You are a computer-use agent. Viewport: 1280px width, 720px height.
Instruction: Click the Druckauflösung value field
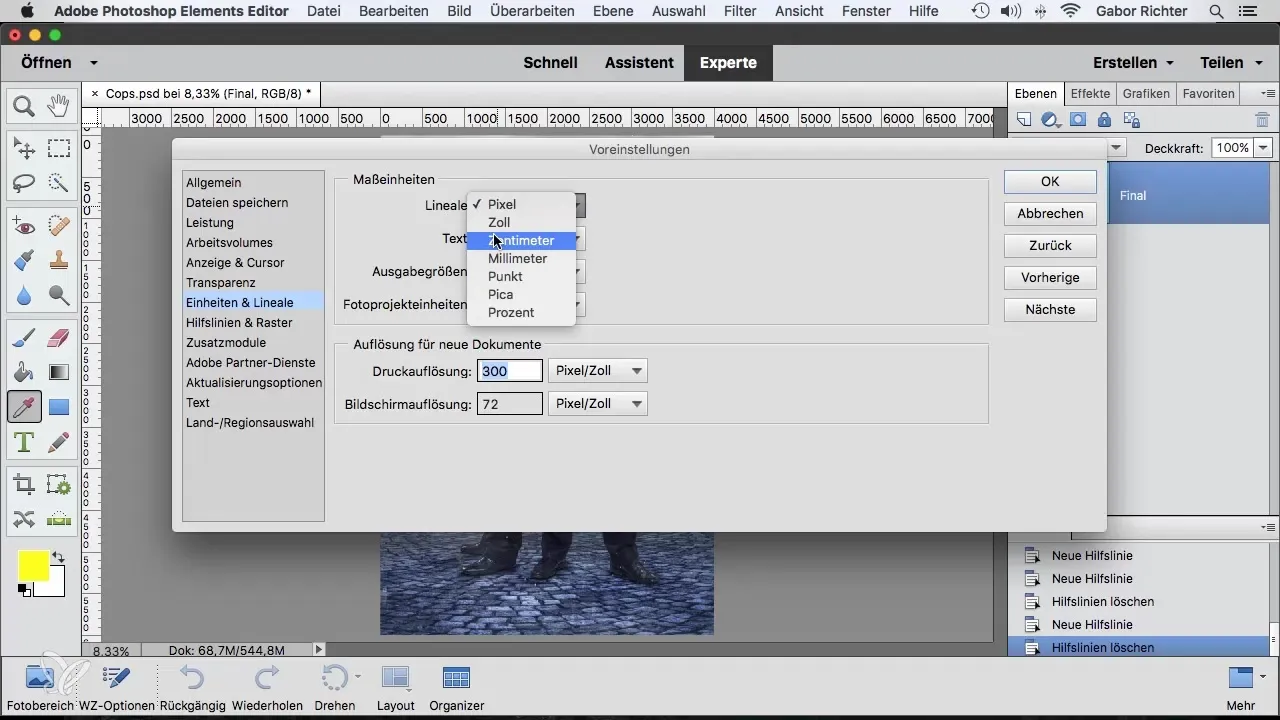[x=510, y=371]
